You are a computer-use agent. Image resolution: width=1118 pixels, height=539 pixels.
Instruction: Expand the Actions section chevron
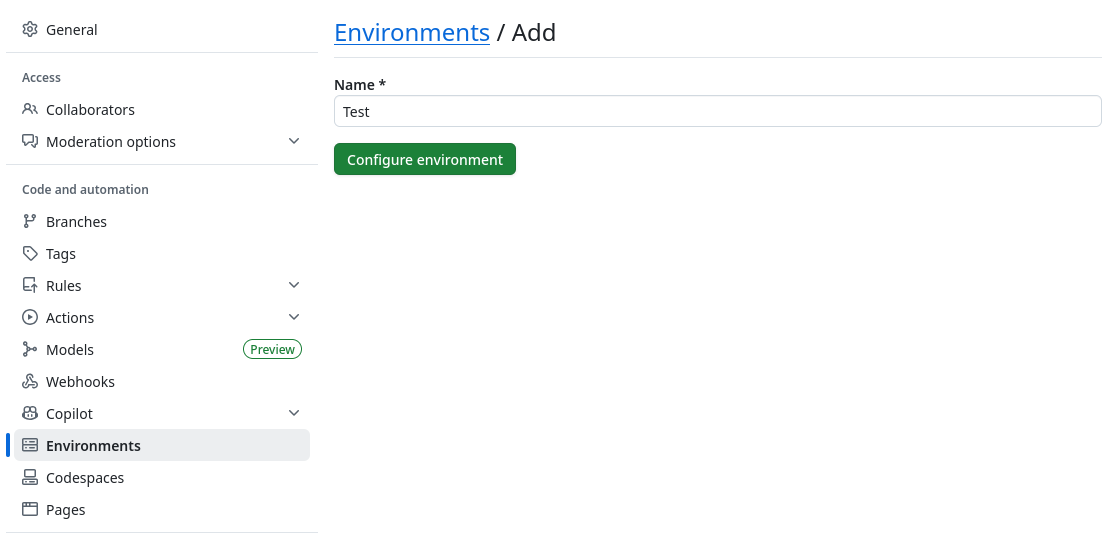[294, 317]
